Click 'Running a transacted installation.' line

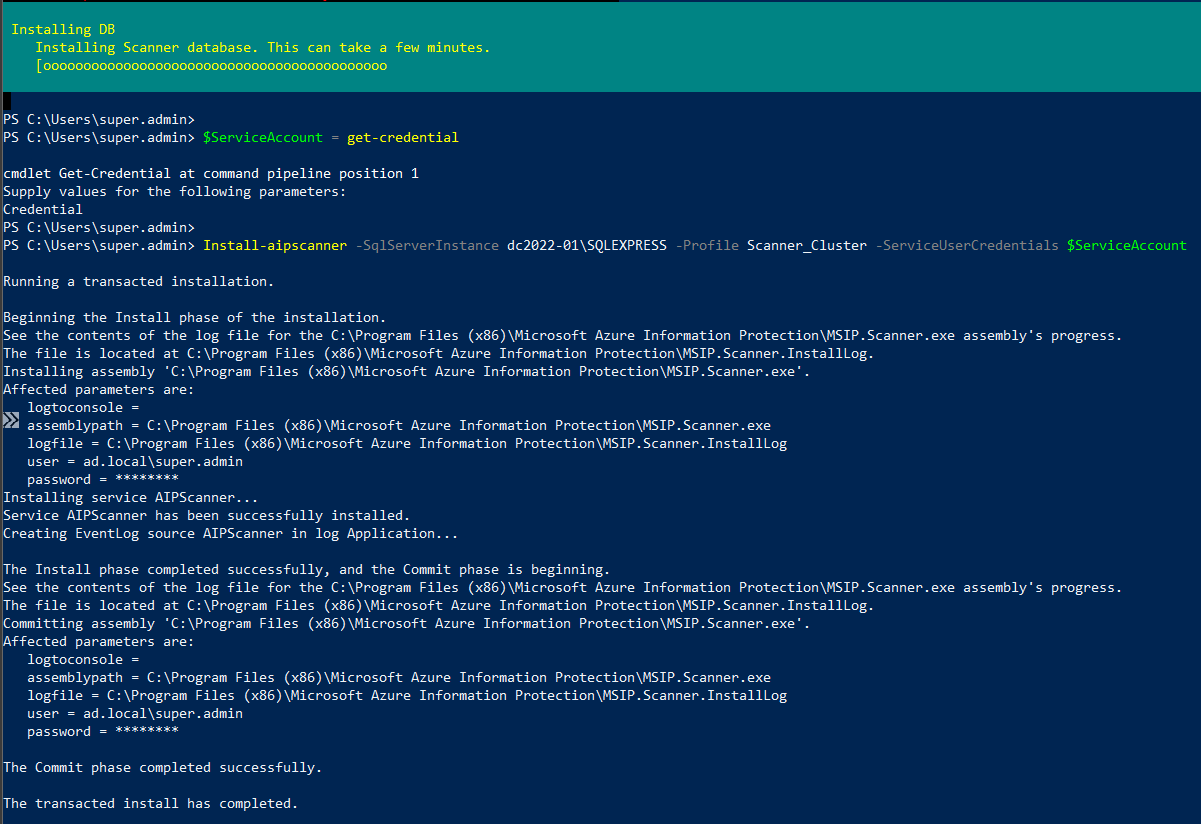(x=138, y=281)
